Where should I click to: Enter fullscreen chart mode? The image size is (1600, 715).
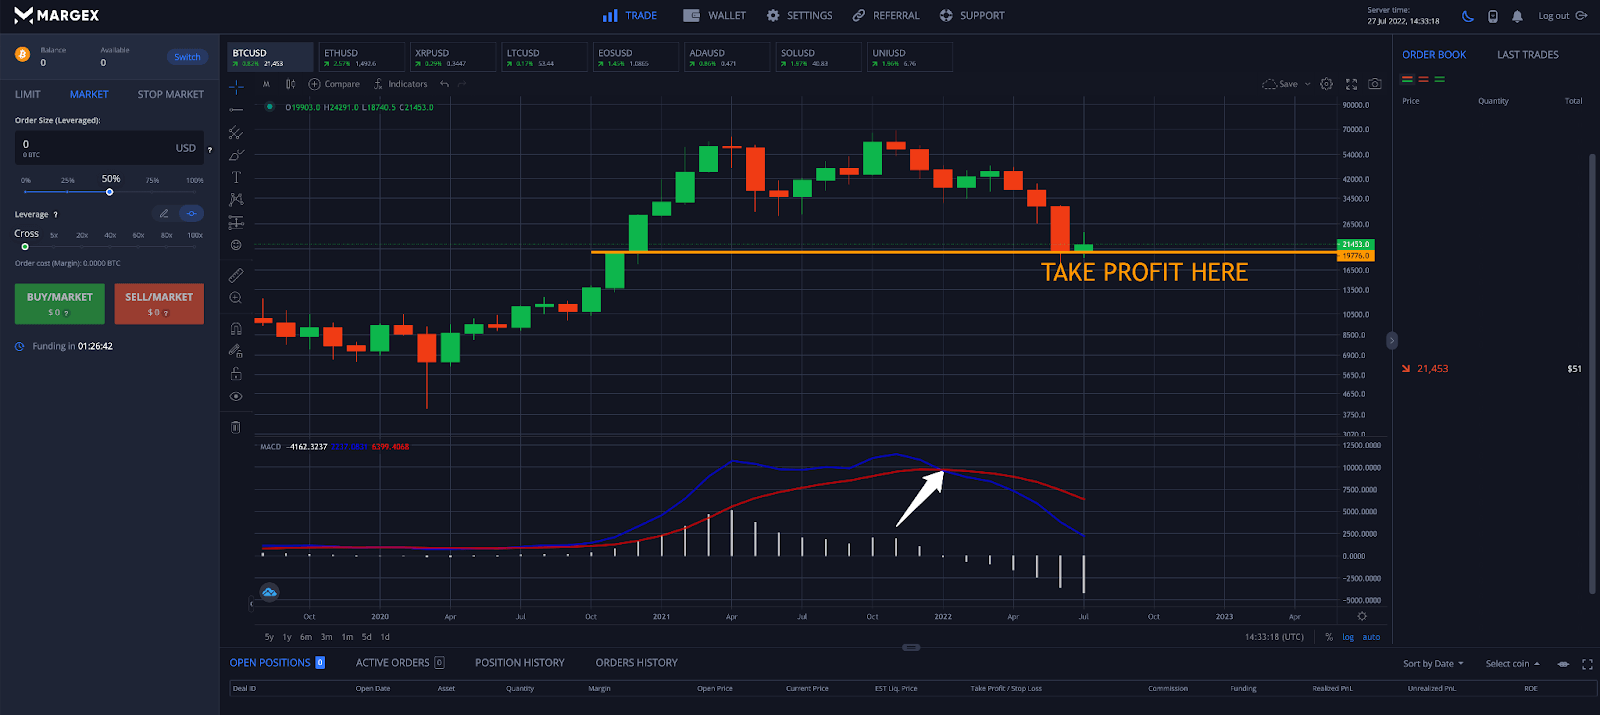[1351, 84]
